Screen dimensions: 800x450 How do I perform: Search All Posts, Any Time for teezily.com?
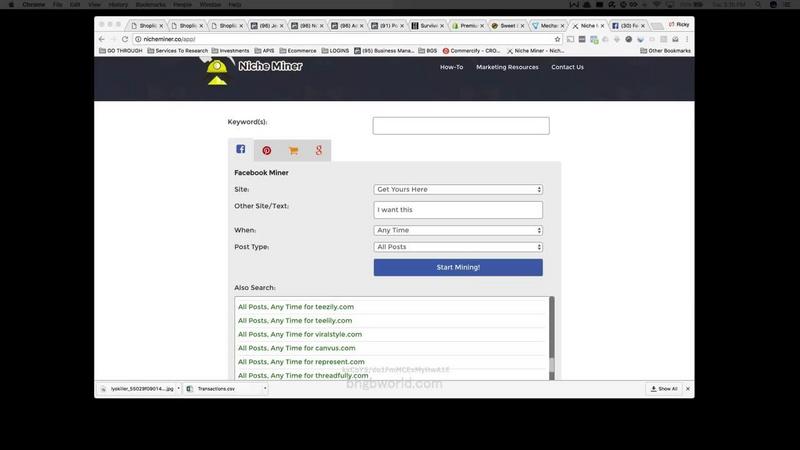296,307
